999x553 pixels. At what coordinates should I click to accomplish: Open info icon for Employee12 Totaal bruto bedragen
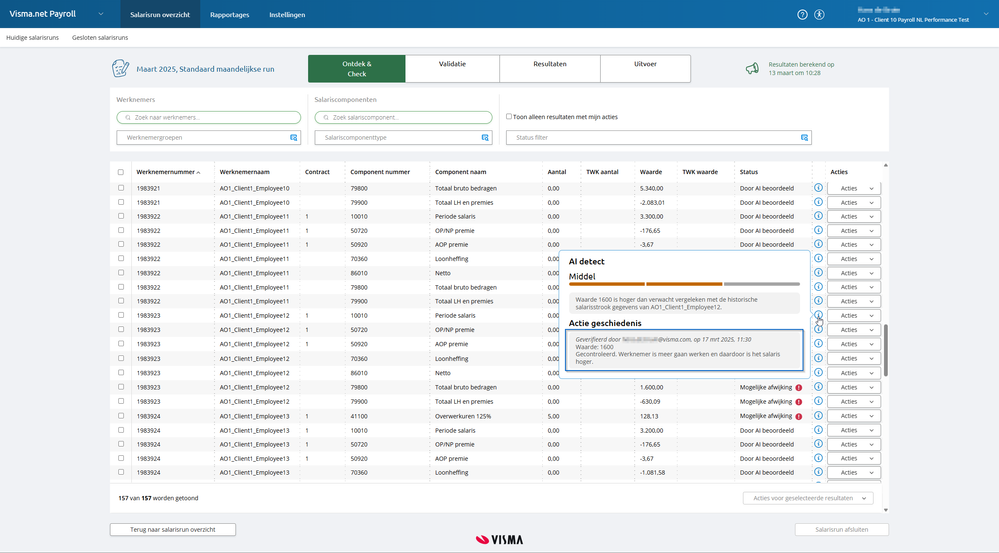(x=818, y=387)
